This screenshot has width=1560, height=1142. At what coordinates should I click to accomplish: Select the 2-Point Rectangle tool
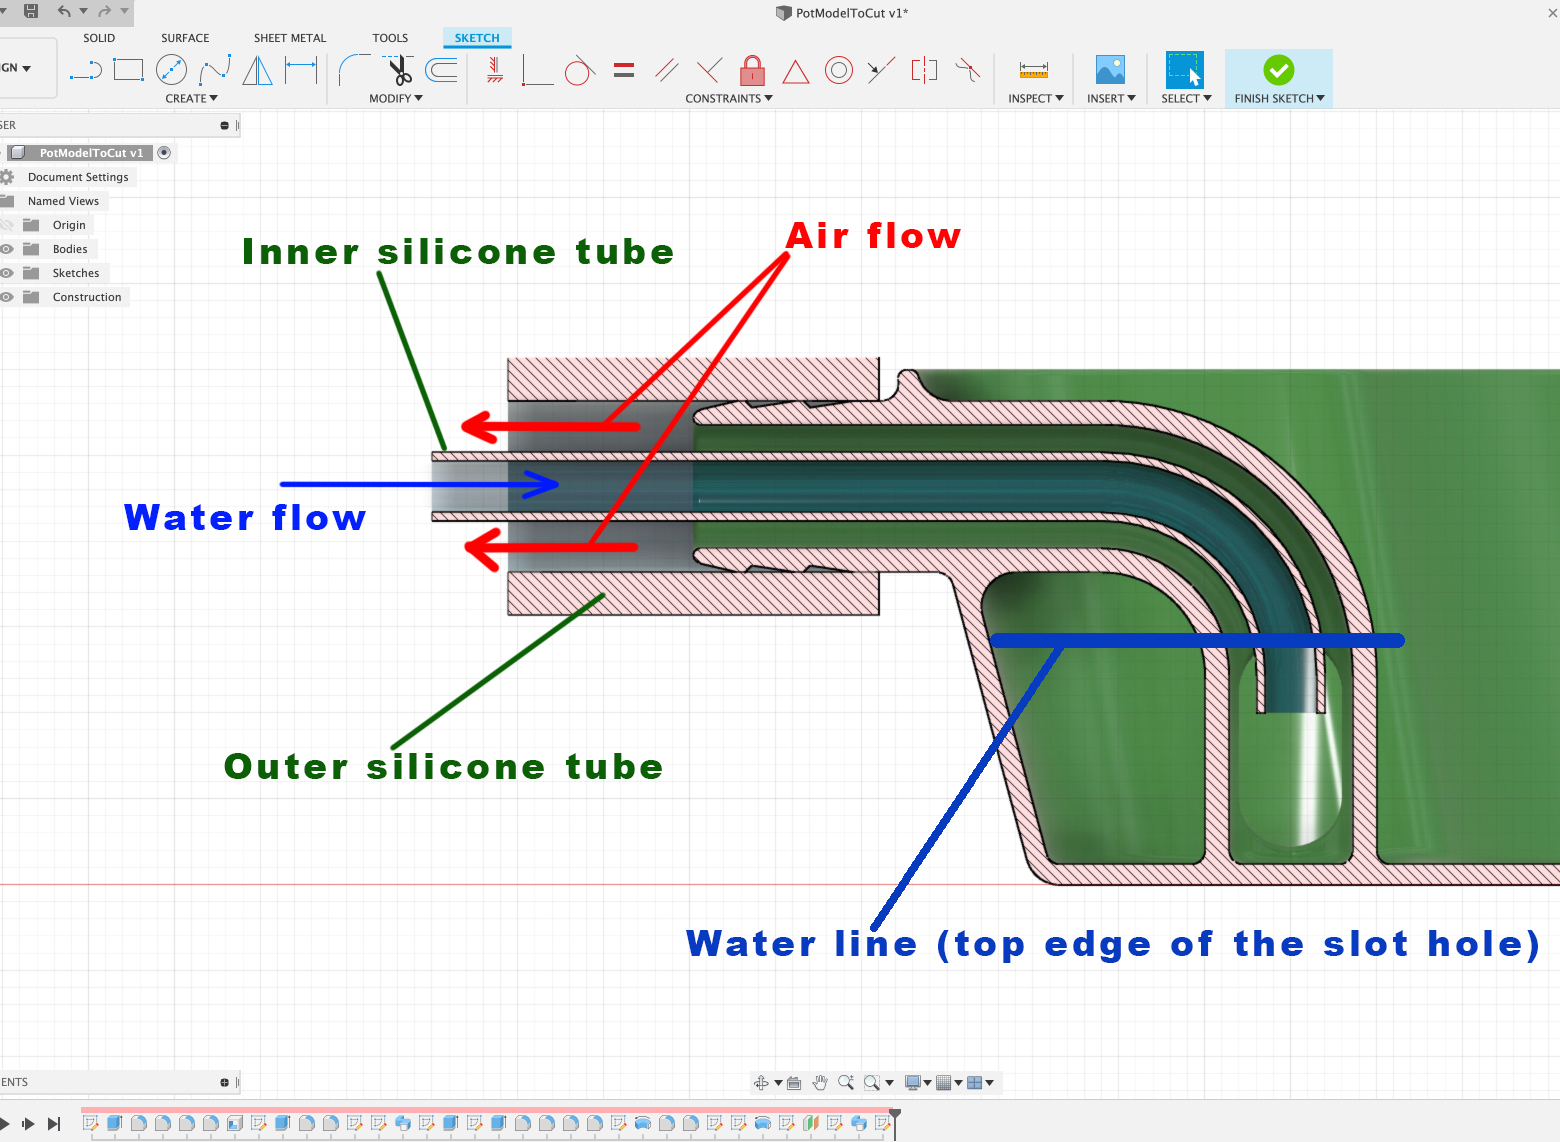point(128,70)
